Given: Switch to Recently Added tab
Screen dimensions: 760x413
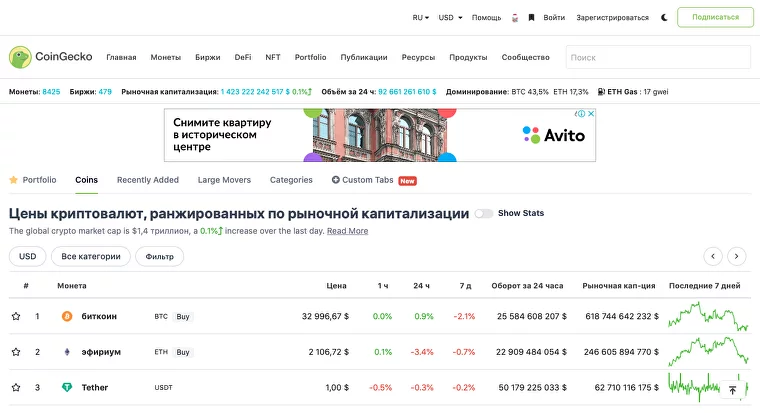Looking at the screenshot, I should point(148,180).
